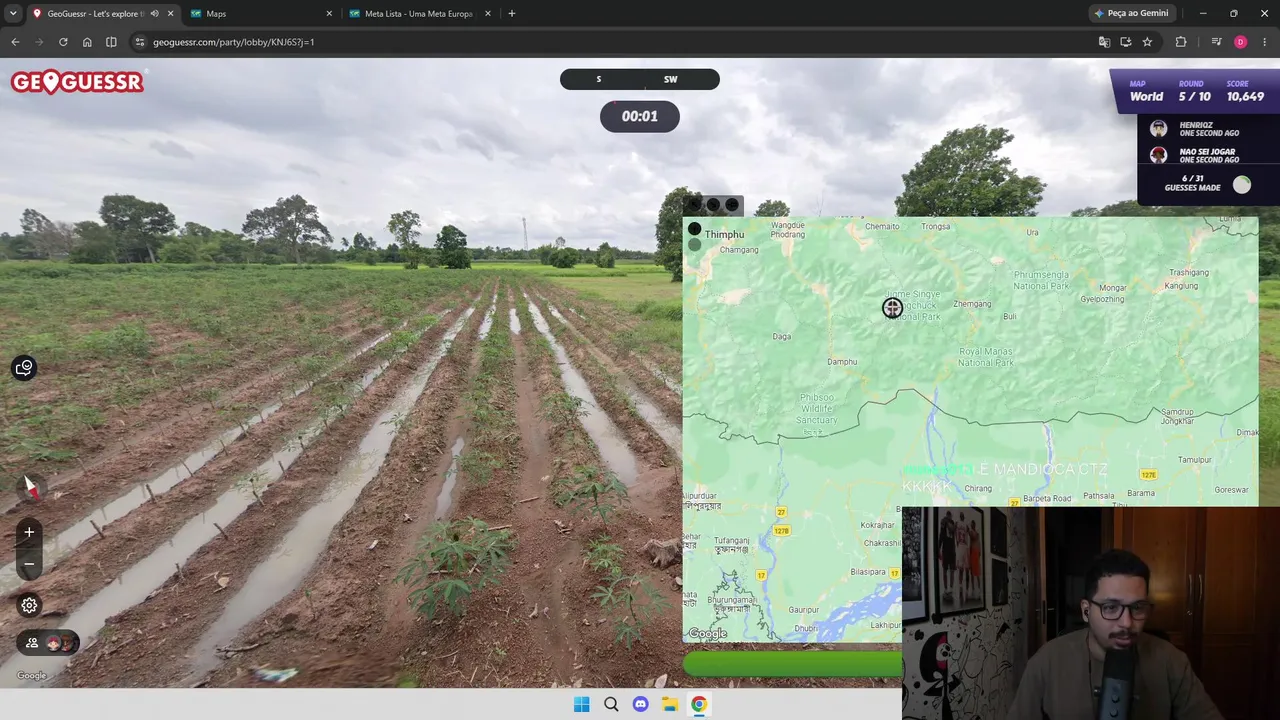Screen dimensions: 1280x720
Task: Open Discord from the taskbar
Action: click(640, 704)
